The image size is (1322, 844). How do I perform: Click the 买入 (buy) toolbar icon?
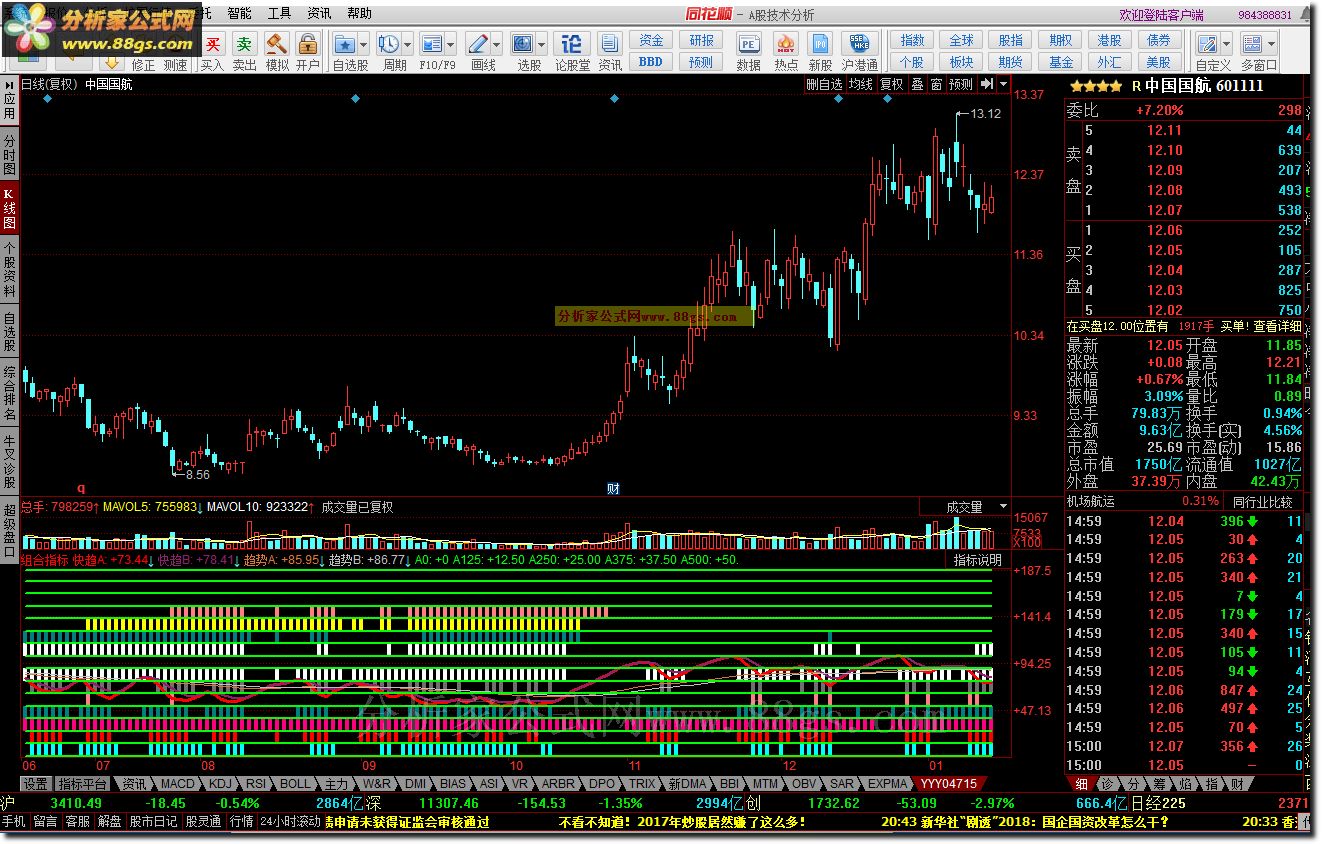point(212,45)
